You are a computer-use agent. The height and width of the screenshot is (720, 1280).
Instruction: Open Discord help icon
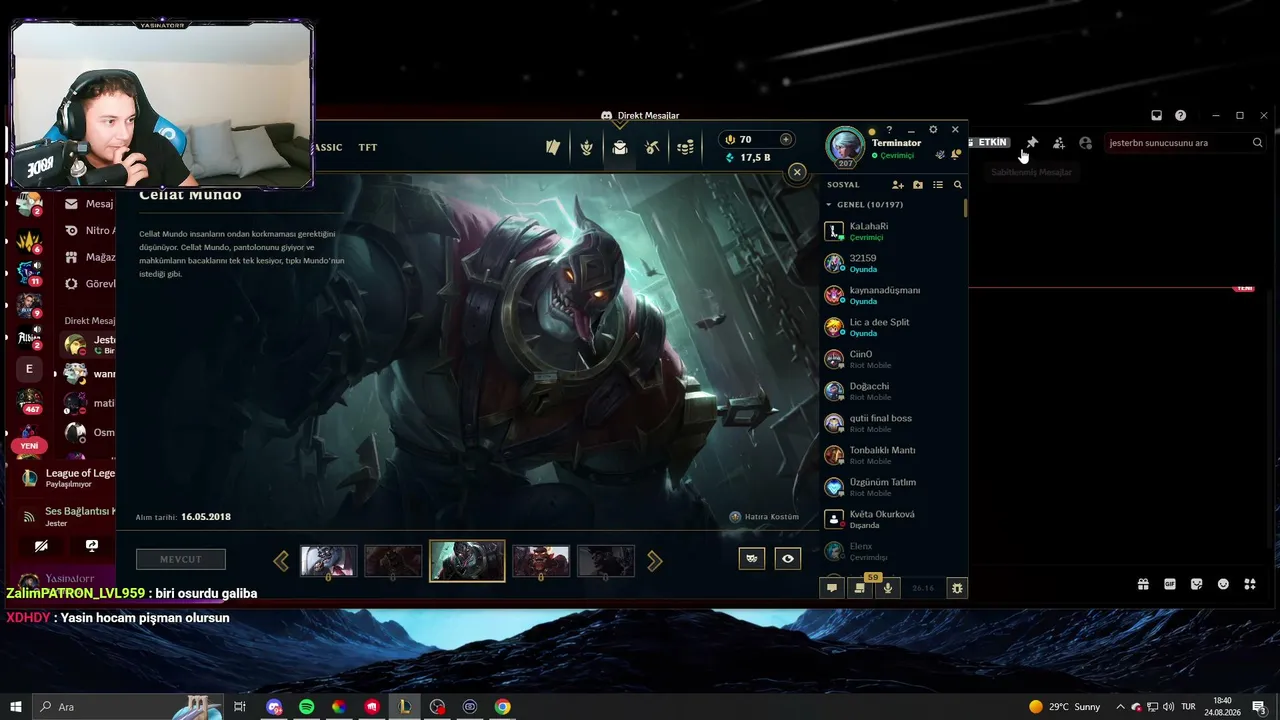point(1181,116)
